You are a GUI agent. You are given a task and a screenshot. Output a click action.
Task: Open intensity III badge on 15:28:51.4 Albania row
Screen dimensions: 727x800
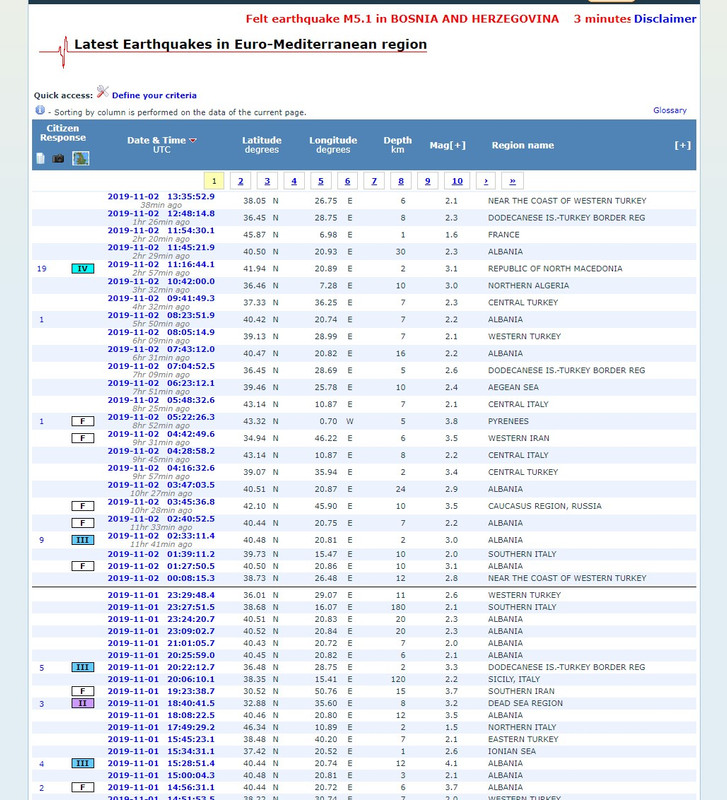point(83,763)
